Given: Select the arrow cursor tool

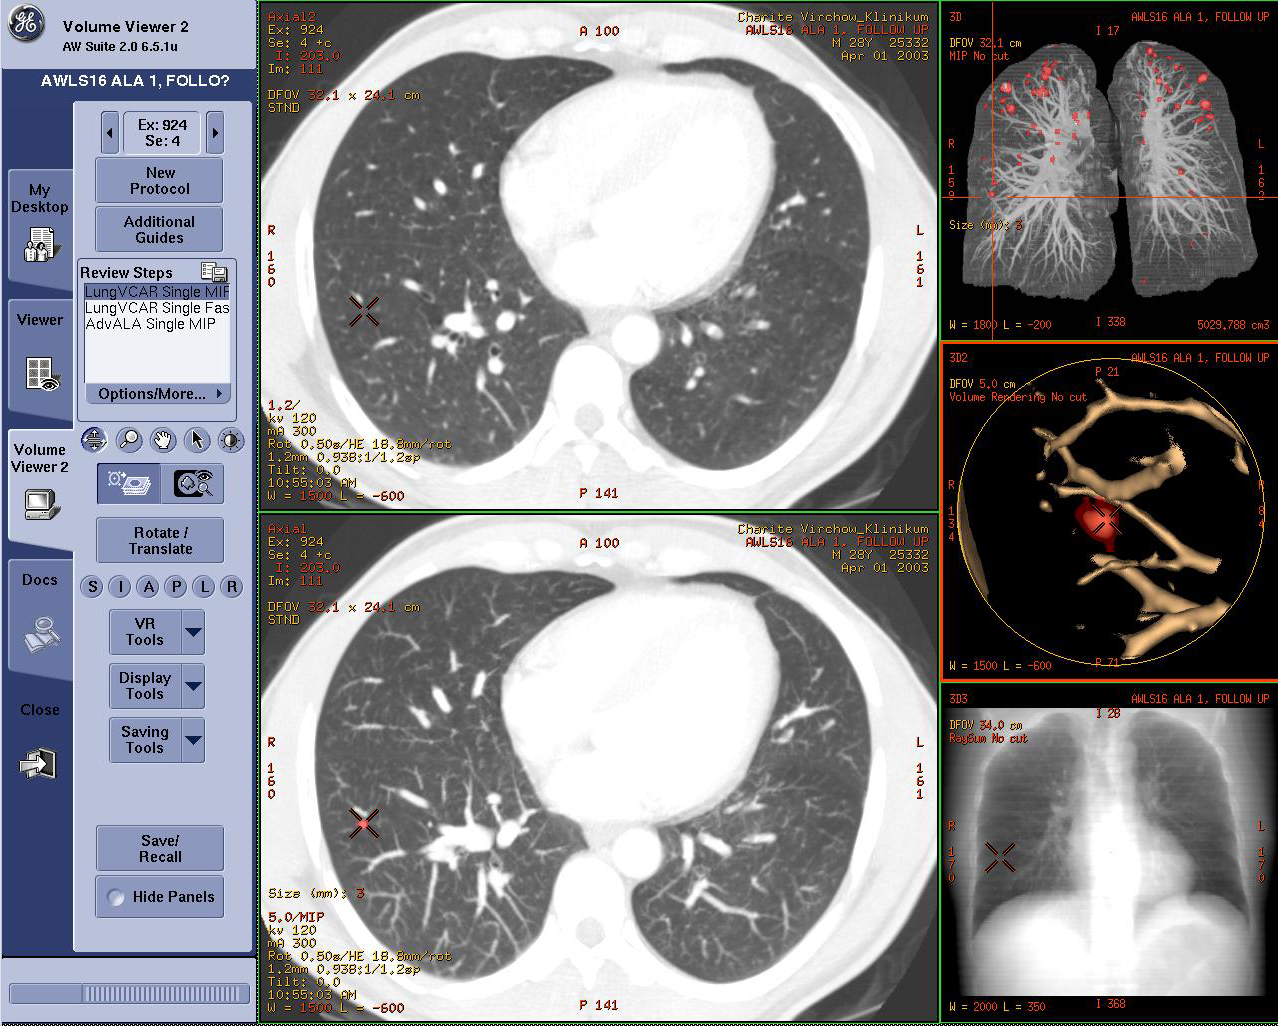Looking at the screenshot, I should click(196, 439).
